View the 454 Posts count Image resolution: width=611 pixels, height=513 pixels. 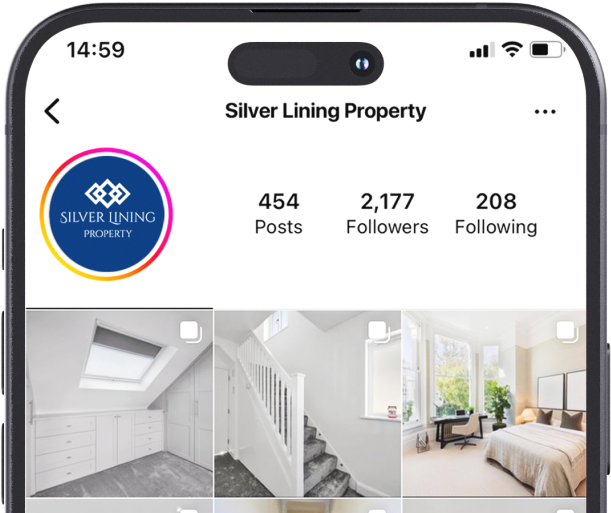click(x=279, y=213)
